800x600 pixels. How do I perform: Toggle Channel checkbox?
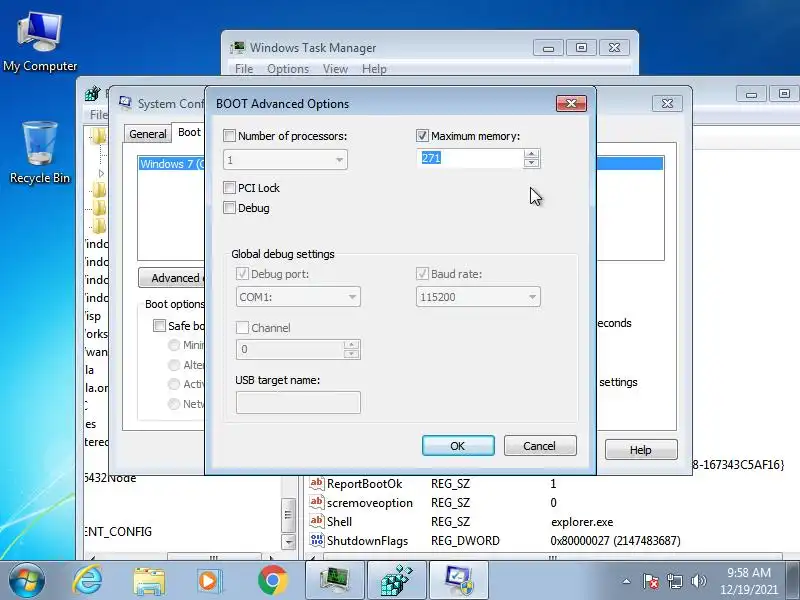[242, 327]
